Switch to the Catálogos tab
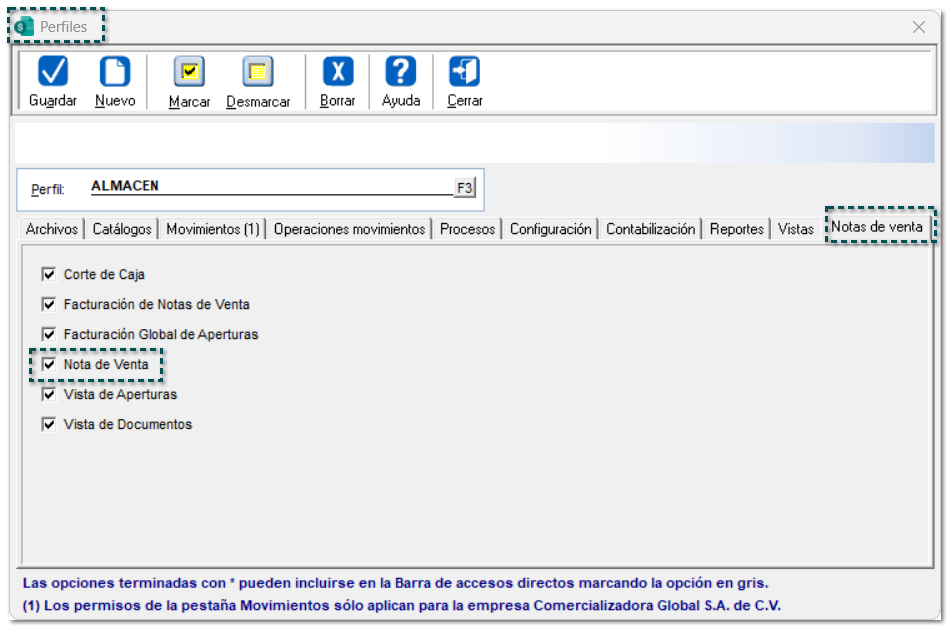This screenshot has width=950, height=629. [122, 229]
